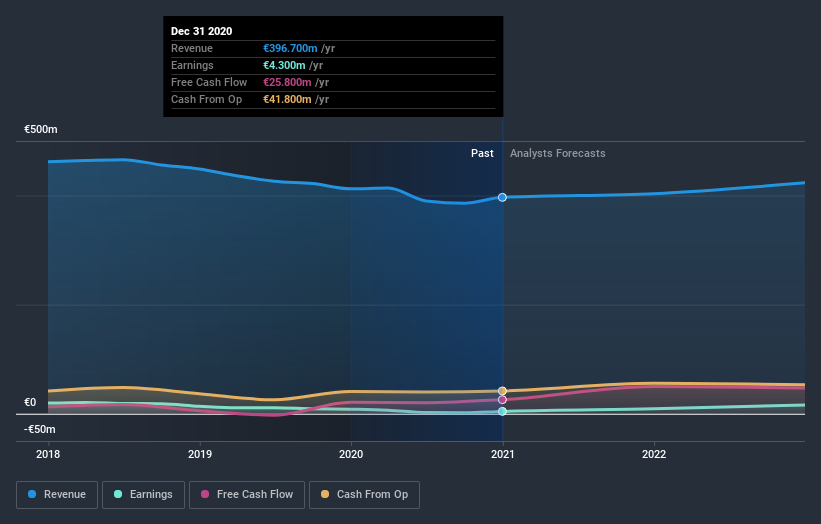Click the Cash From Op label in tooltip

tap(206, 99)
